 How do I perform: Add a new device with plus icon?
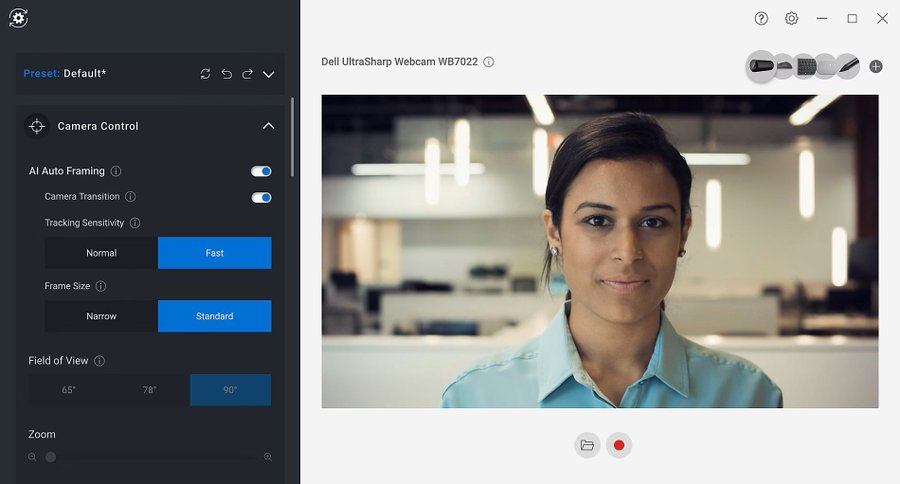tap(876, 66)
